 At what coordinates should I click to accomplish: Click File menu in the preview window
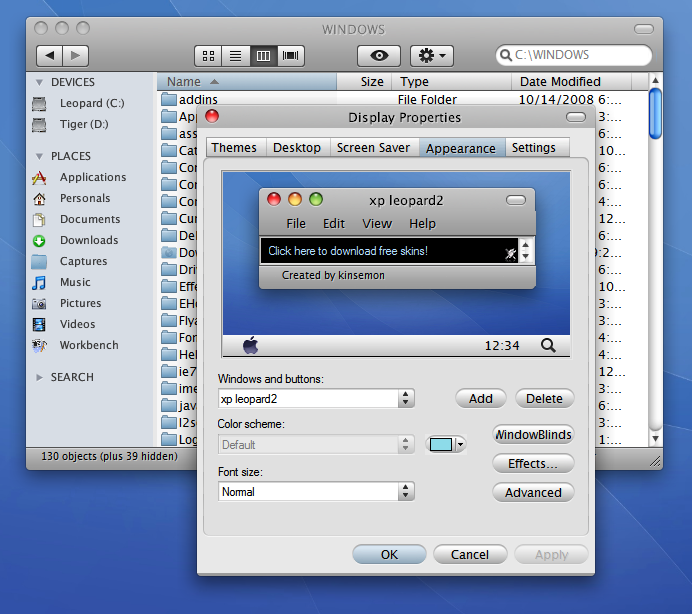pyautogui.click(x=296, y=224)
